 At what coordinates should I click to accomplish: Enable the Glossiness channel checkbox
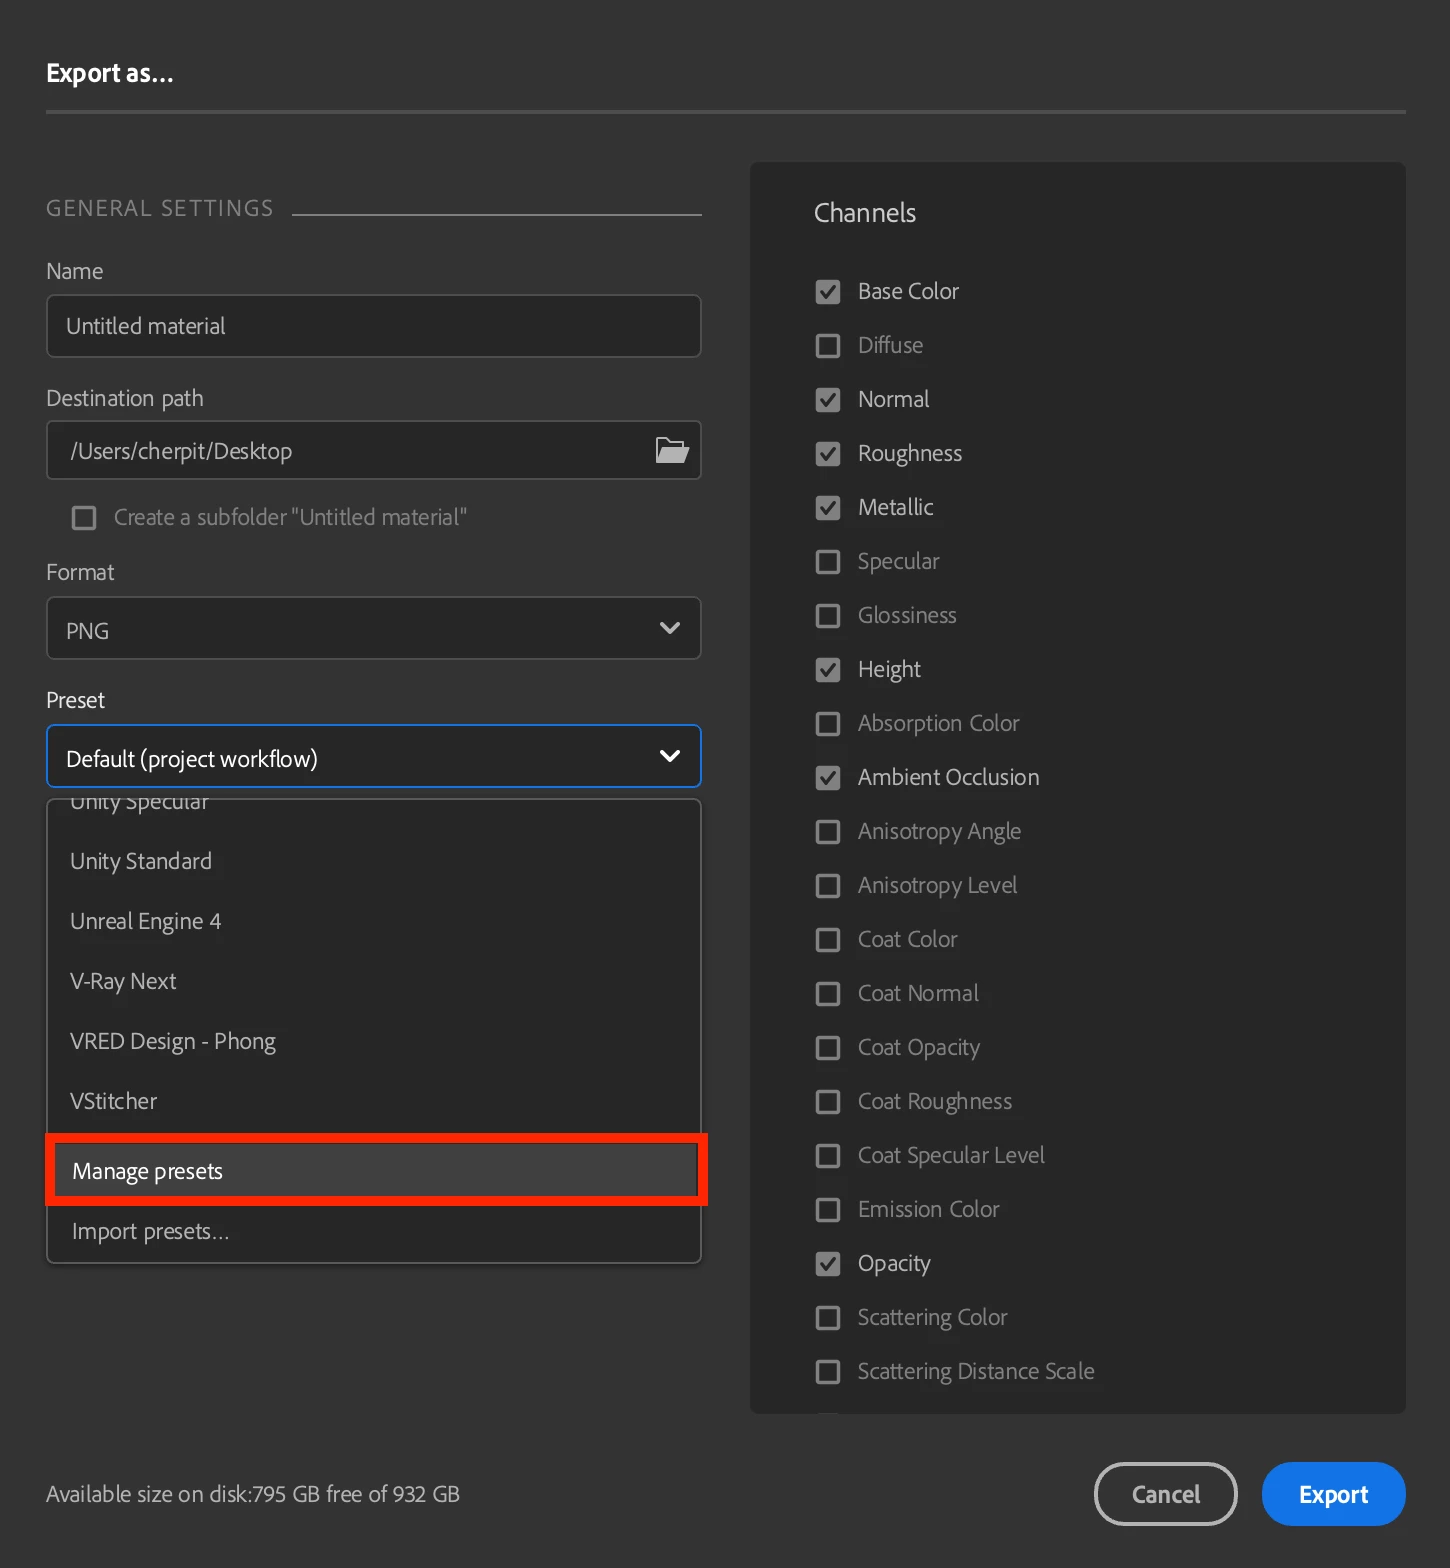[x=828, y=616]
